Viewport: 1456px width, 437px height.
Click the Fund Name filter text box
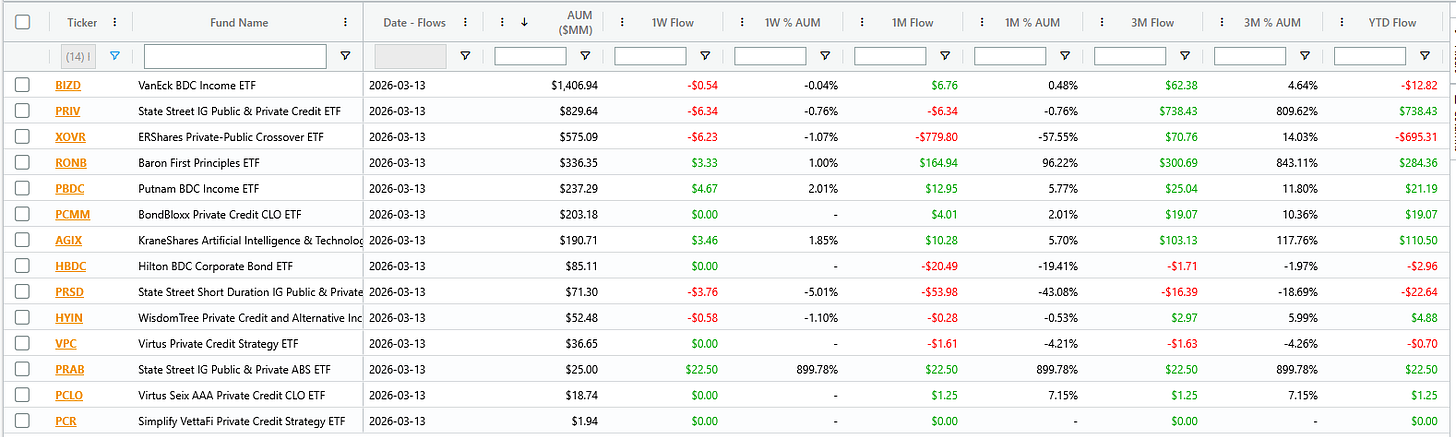tap(235, 56)
